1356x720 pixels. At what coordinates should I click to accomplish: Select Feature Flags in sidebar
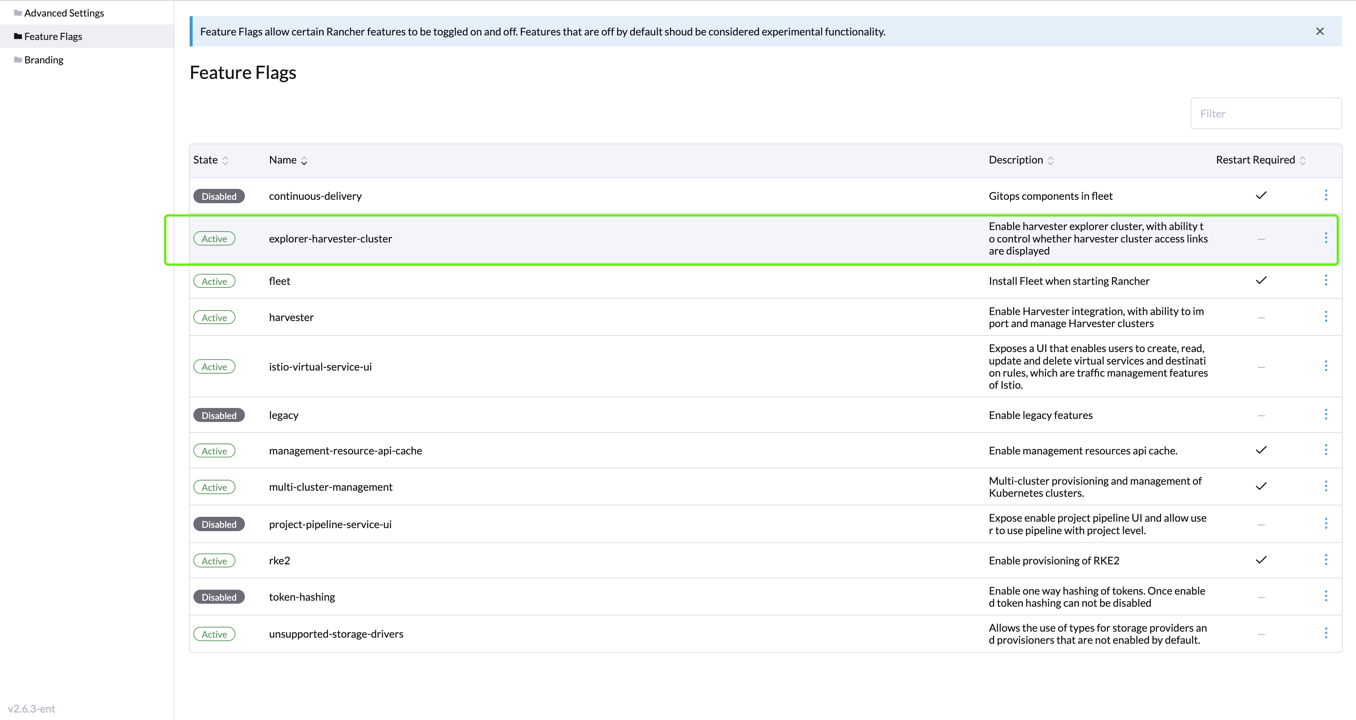pyautogui.click(x=53, y=36)
